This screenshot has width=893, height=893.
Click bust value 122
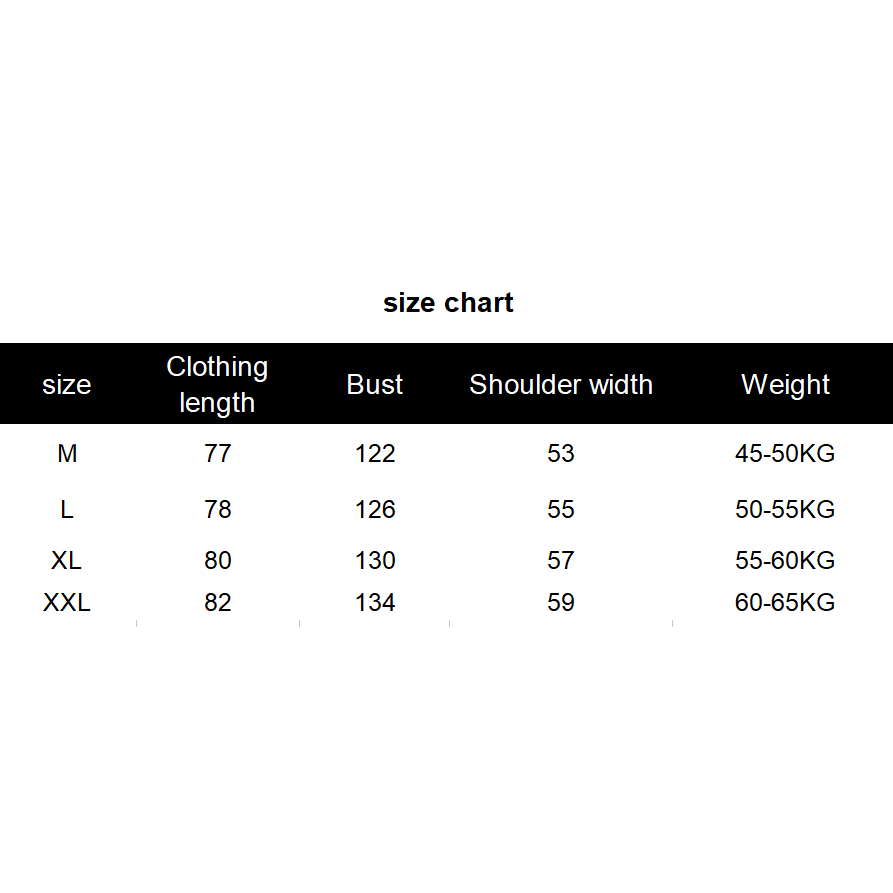coord(375,454)
